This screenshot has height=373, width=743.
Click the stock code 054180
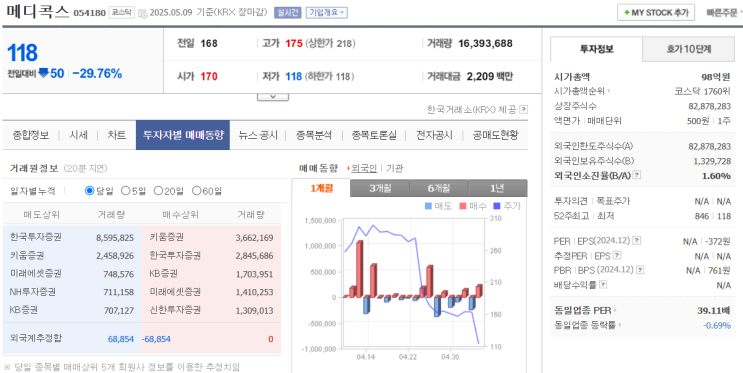point(89,13)
